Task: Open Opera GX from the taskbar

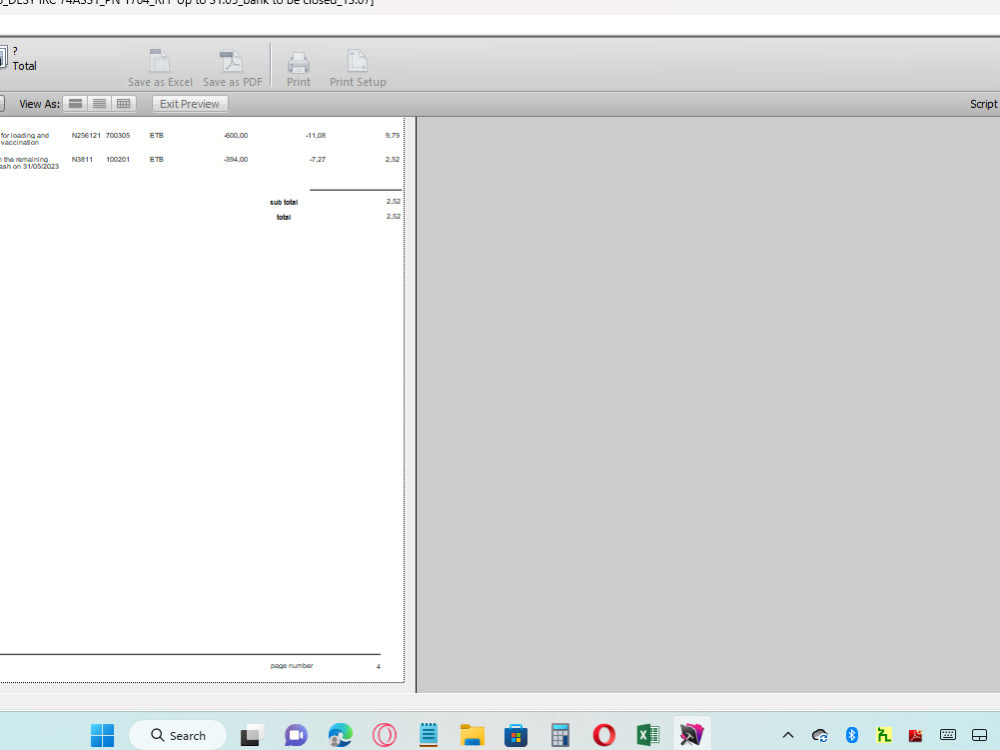Action: (x=385, y=735)
